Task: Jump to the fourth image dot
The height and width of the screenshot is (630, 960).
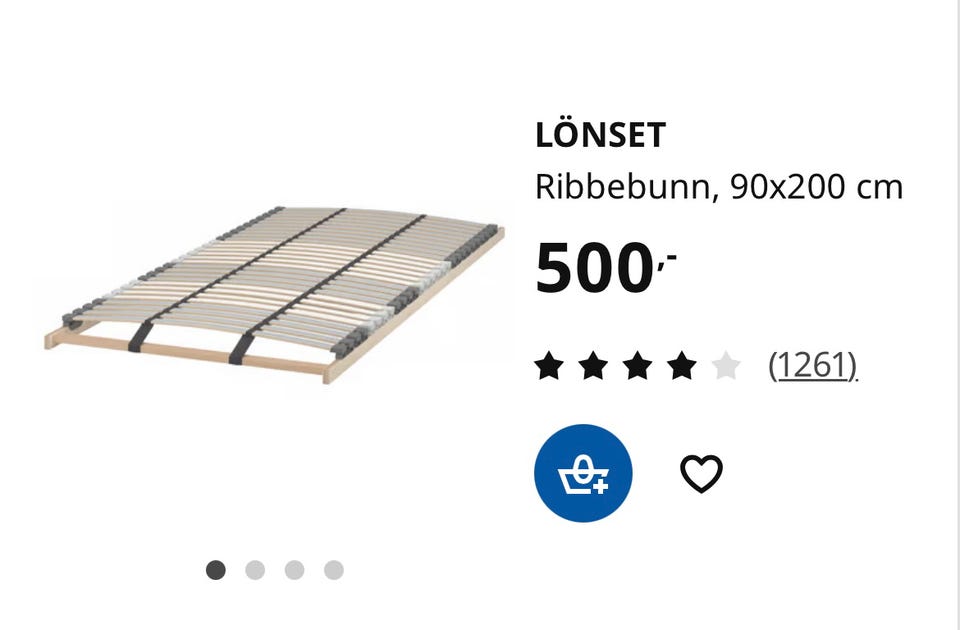Action: [334, 570]
